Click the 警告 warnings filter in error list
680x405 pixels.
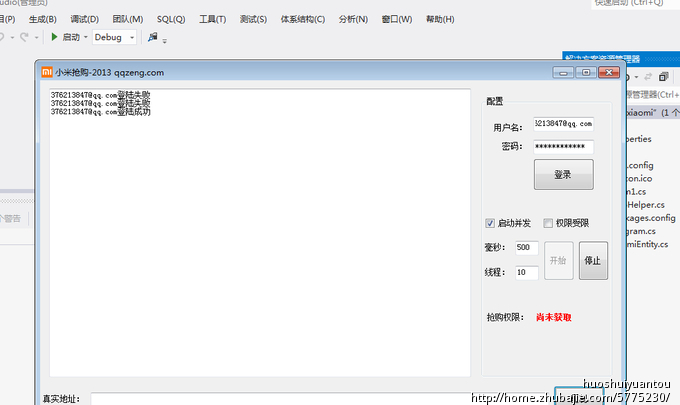pos(11,219)
